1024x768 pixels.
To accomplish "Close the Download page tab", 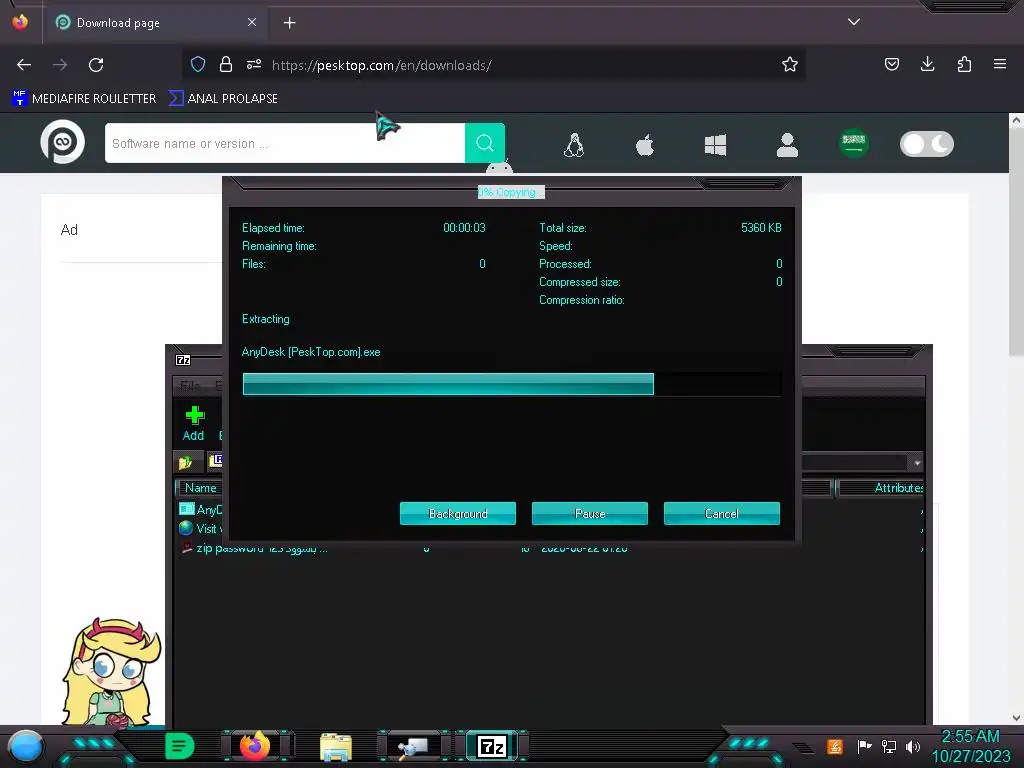I will (252, 22).
